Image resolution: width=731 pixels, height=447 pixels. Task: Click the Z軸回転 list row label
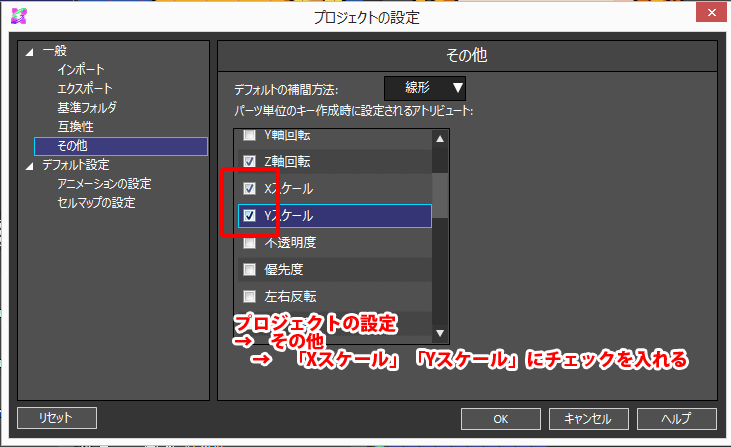click(287, 162)
